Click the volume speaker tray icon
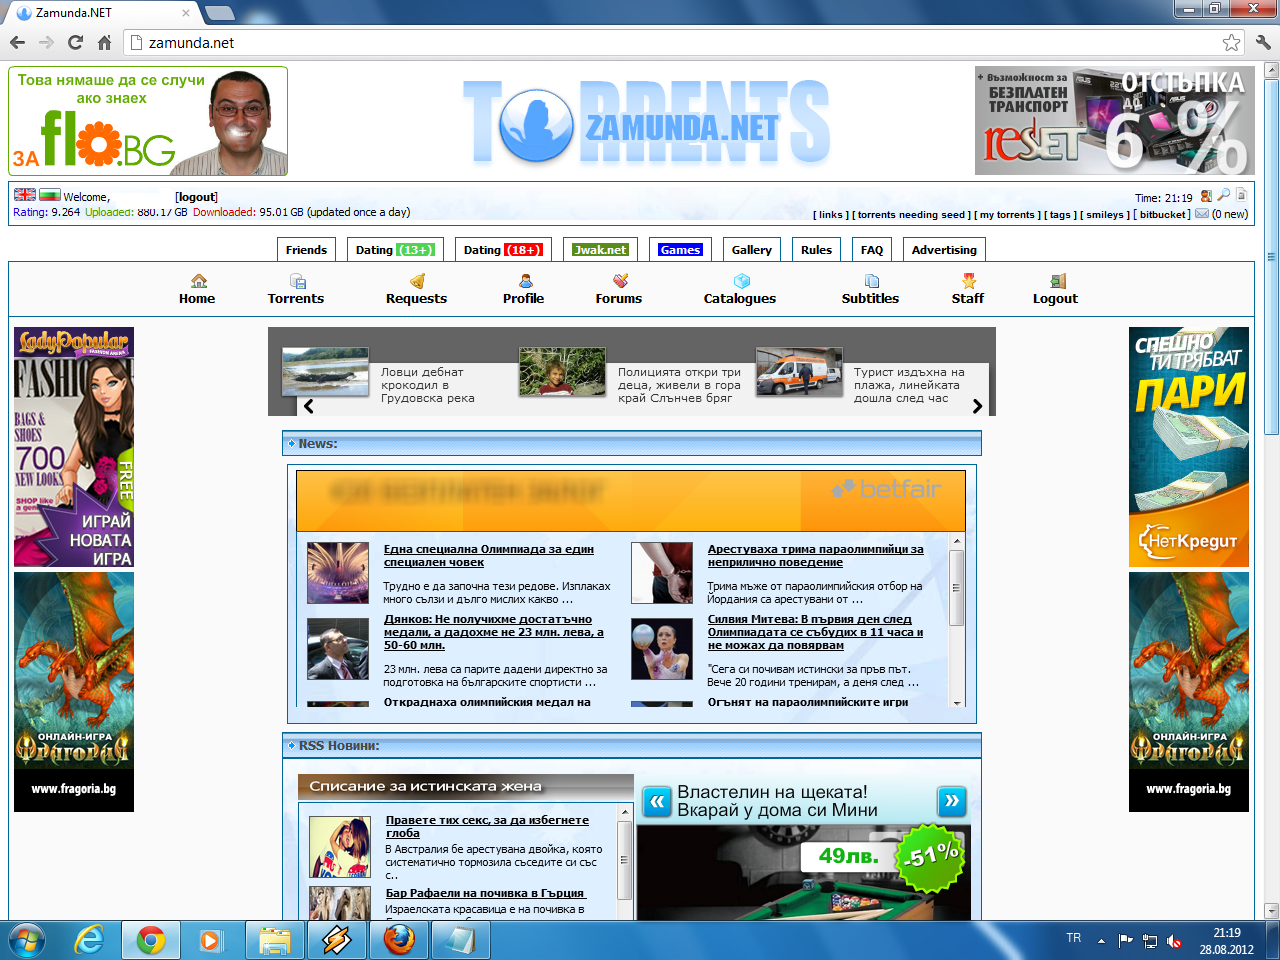 pos(1175,941)
